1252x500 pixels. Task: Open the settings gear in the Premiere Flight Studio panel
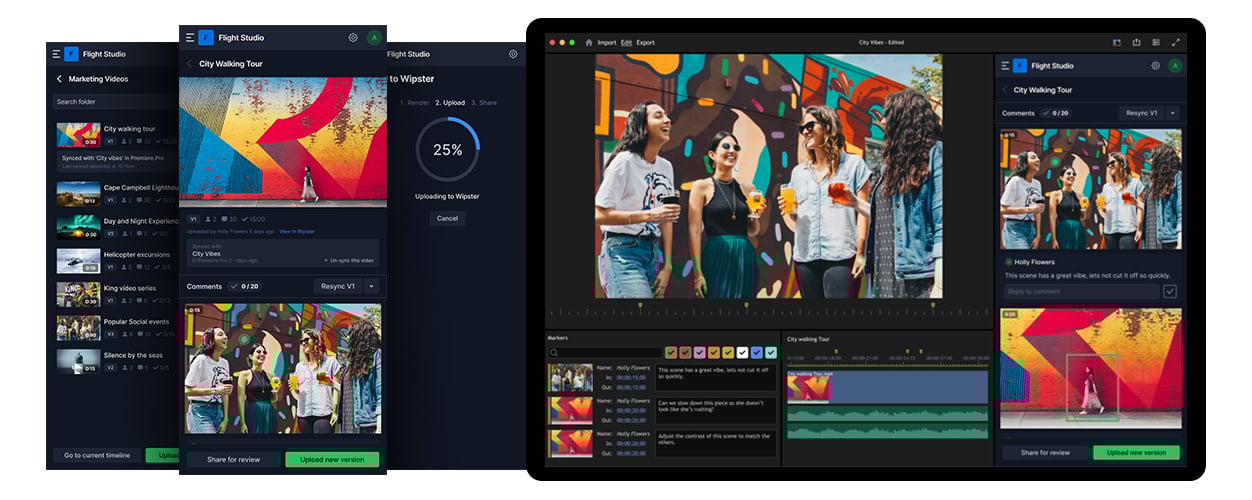(1155, 66)
